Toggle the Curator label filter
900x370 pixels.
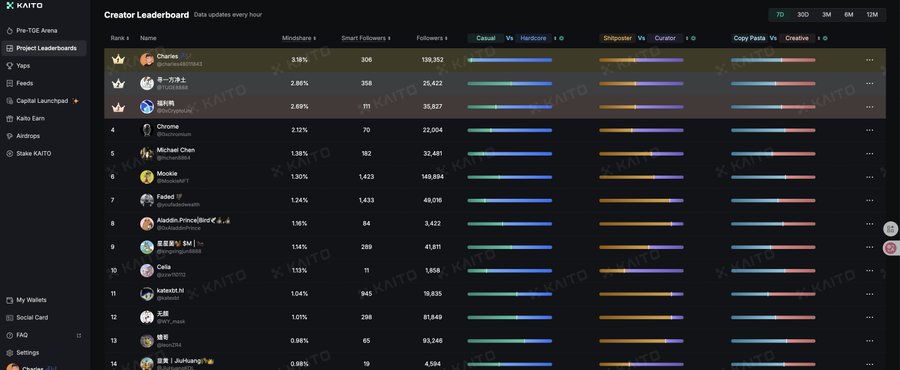coord(665,38)
